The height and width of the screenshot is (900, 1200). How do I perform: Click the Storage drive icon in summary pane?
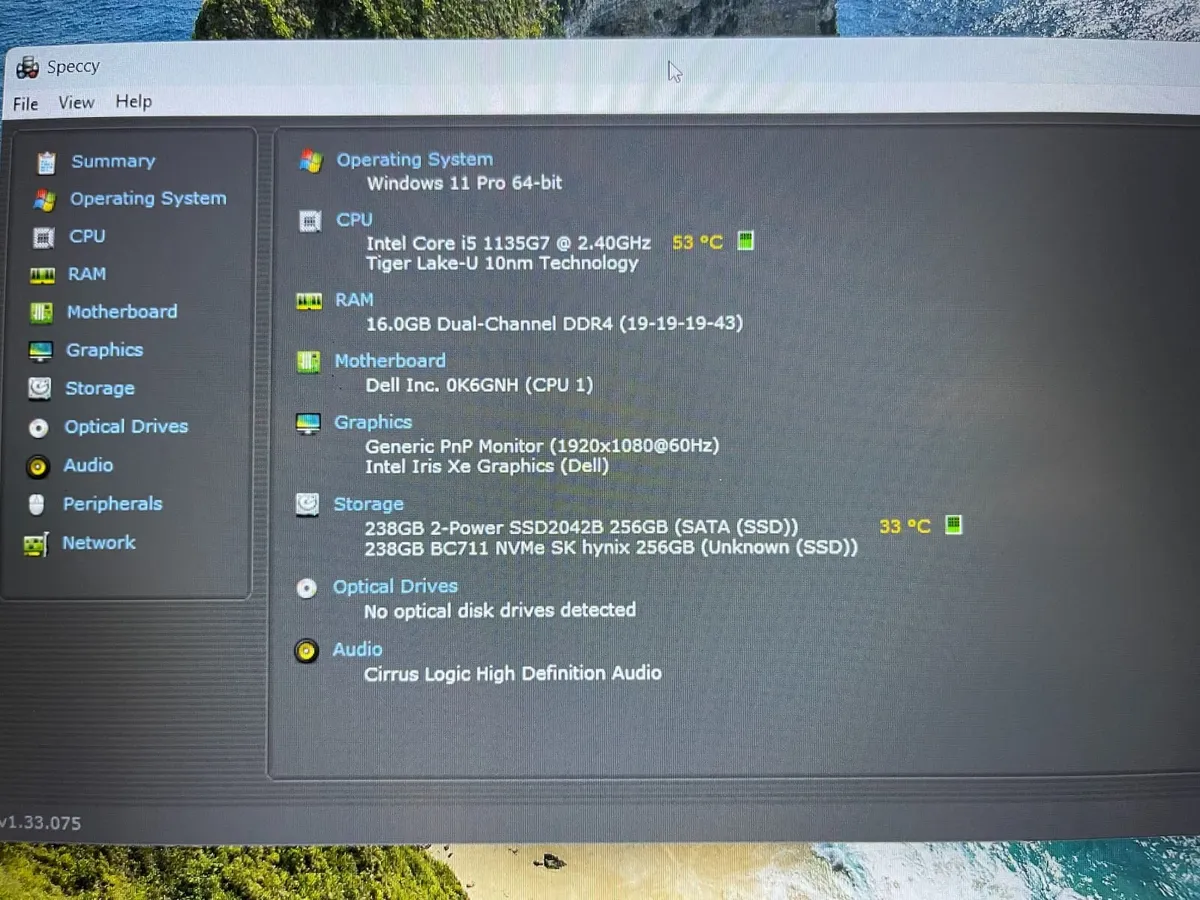point(308,505)
